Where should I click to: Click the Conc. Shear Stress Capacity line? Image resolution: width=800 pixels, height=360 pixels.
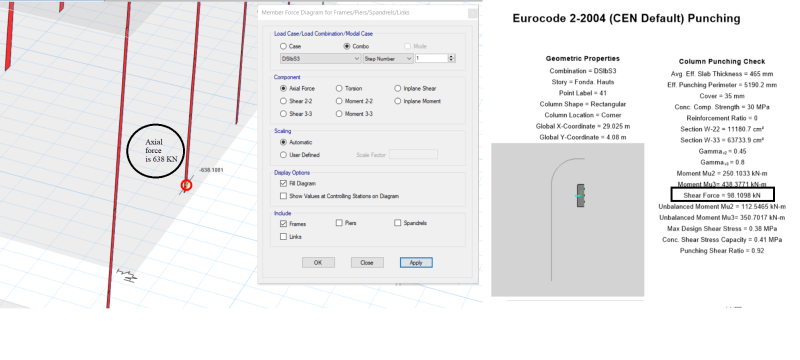pos(722,240)
